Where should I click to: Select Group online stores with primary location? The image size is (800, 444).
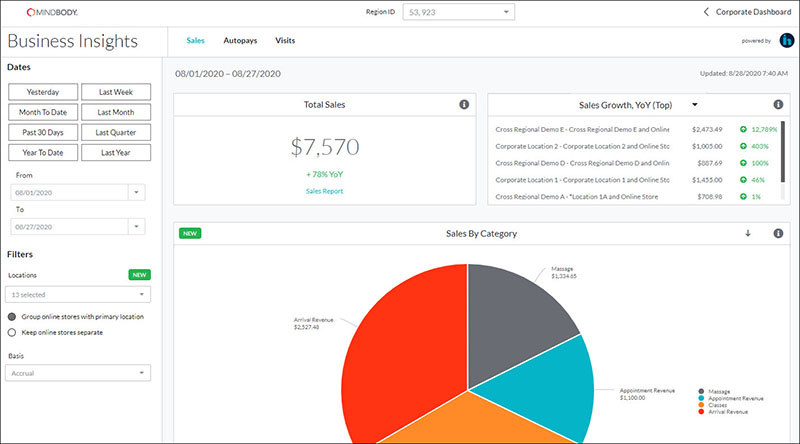(12, 317)
